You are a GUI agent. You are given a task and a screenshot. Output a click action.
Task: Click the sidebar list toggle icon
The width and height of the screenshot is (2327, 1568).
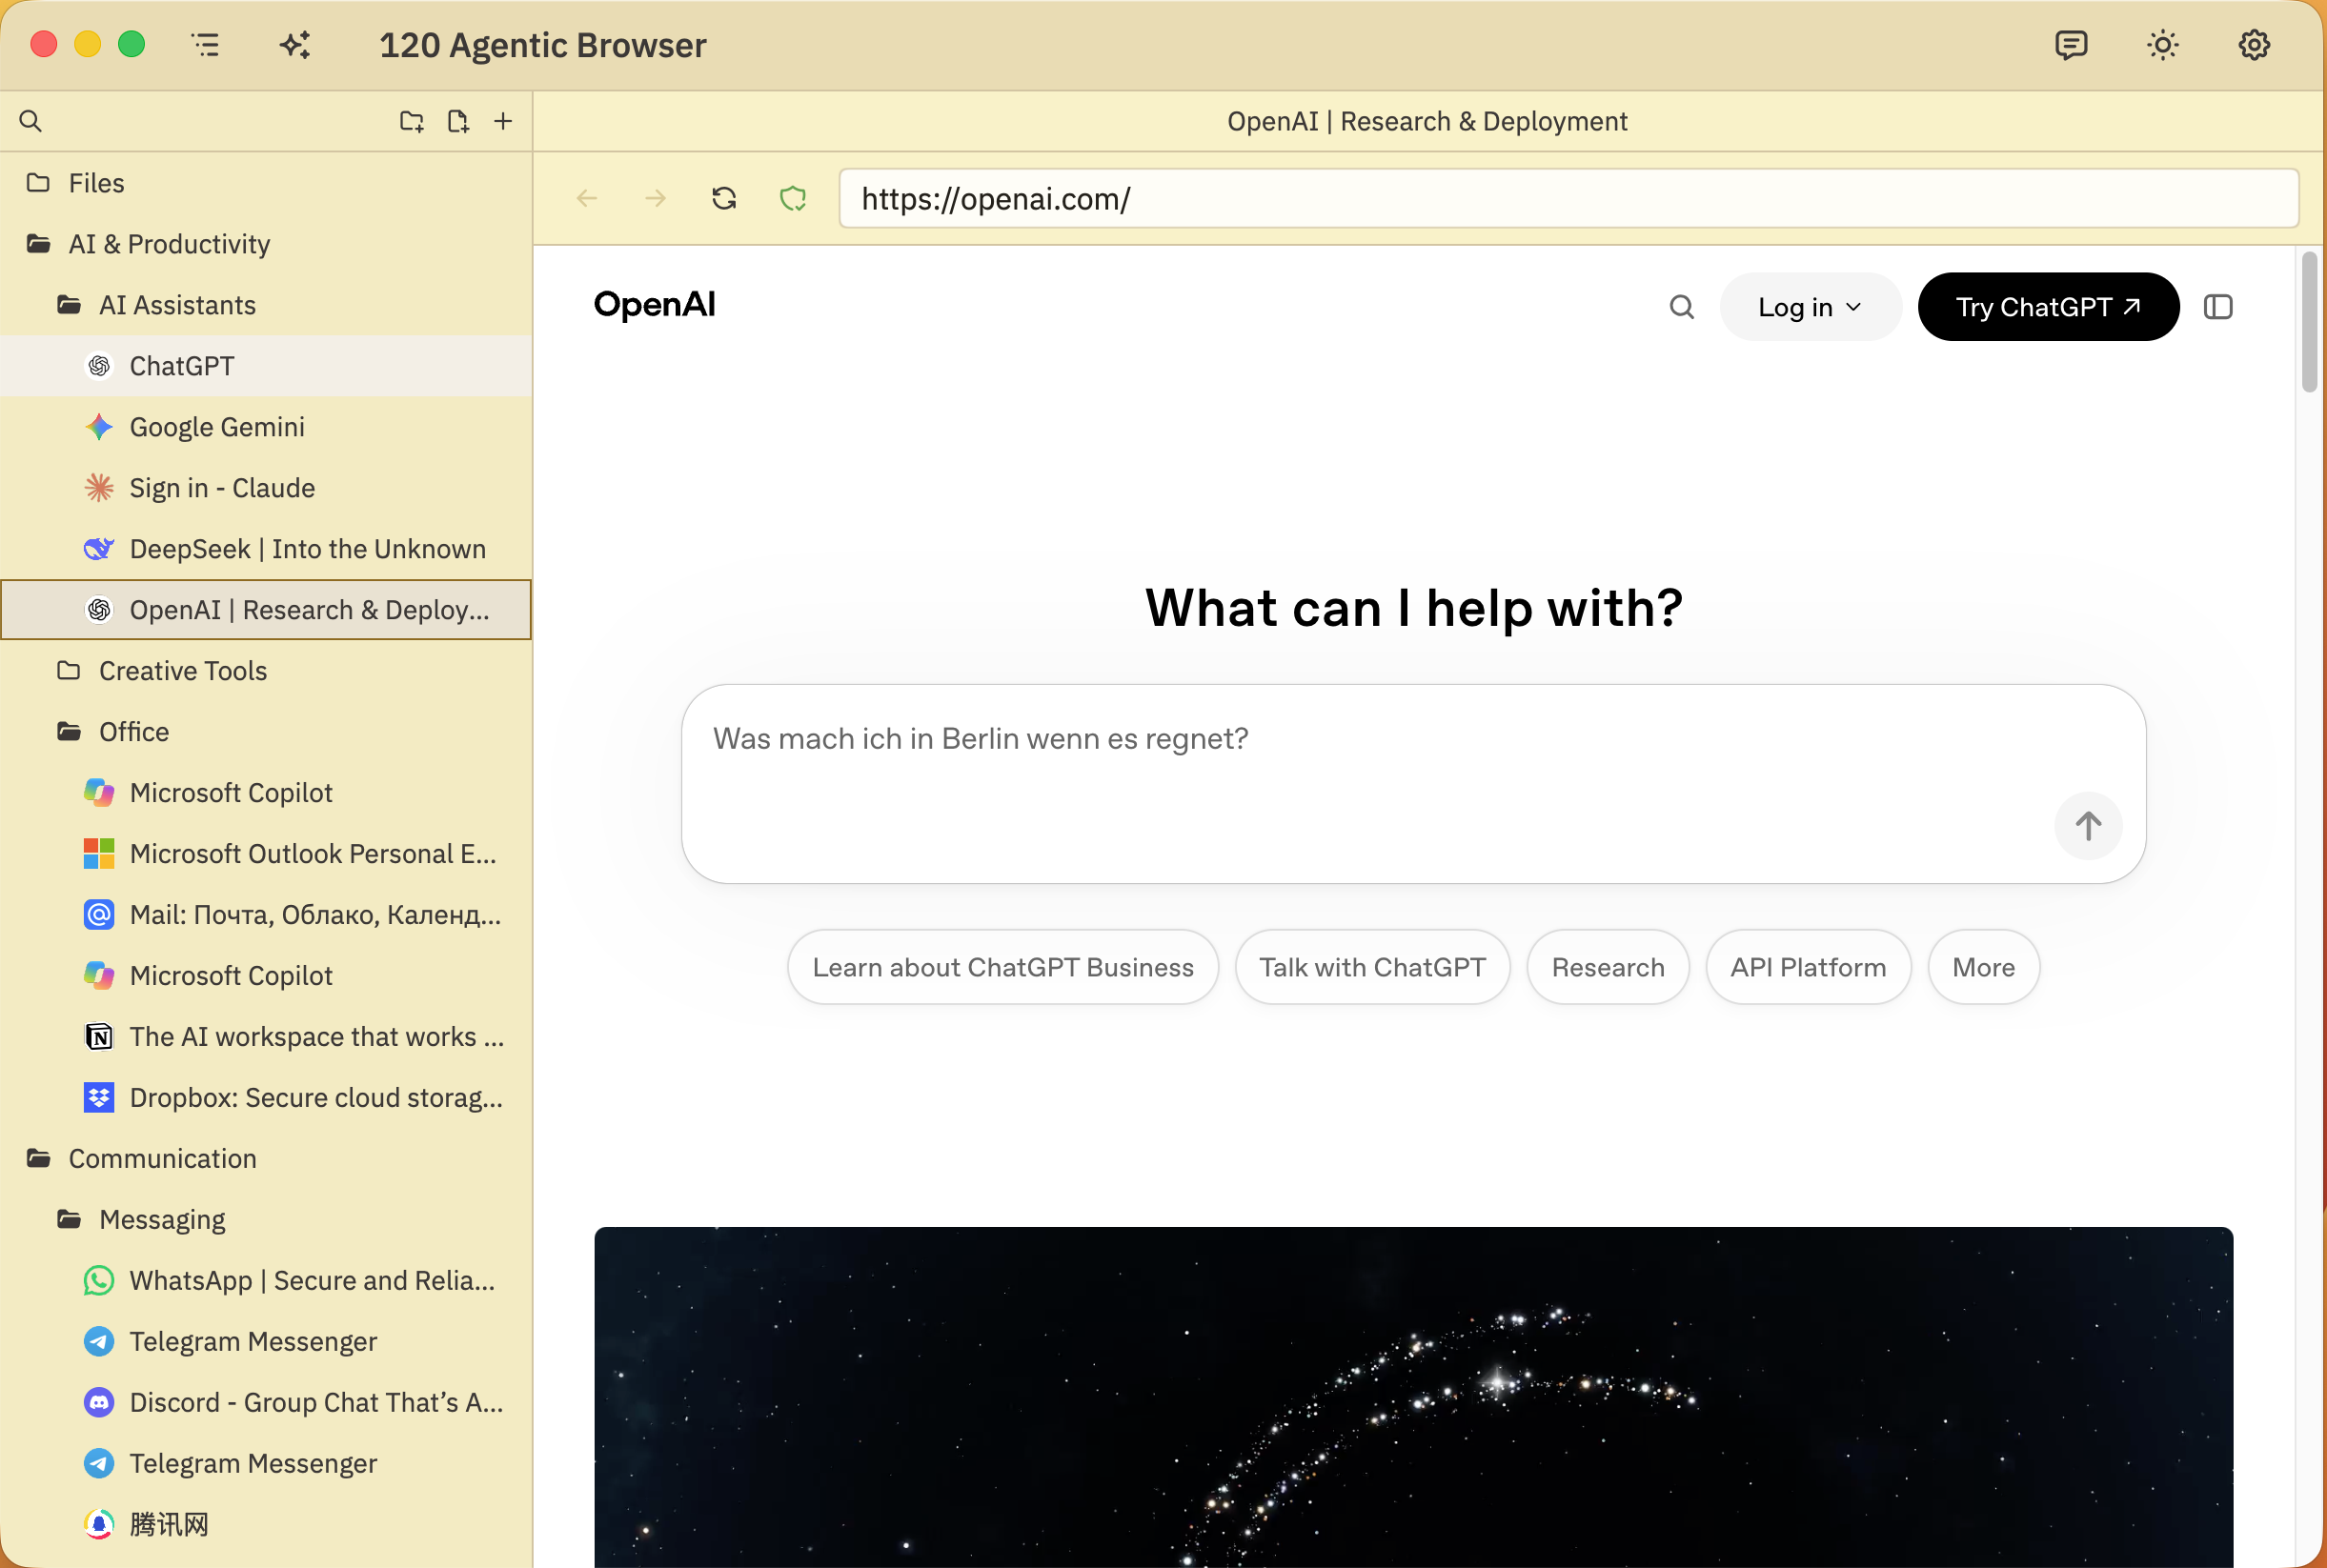click(205, 45)
